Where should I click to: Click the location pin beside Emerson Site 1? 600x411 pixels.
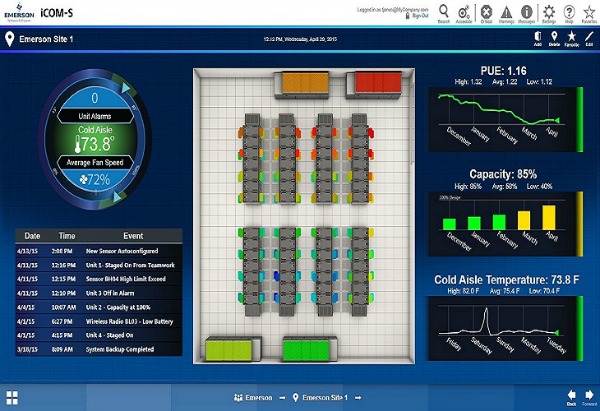click(10, 39)
